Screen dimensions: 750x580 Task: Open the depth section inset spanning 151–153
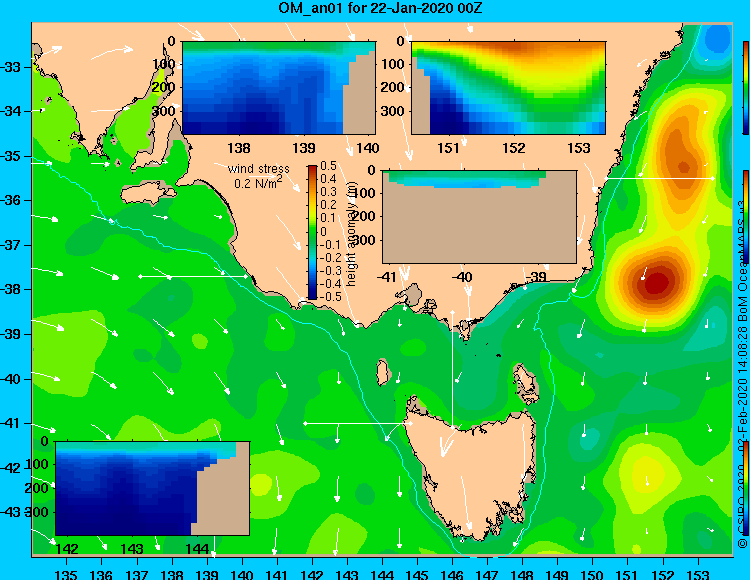coord(508,88)
